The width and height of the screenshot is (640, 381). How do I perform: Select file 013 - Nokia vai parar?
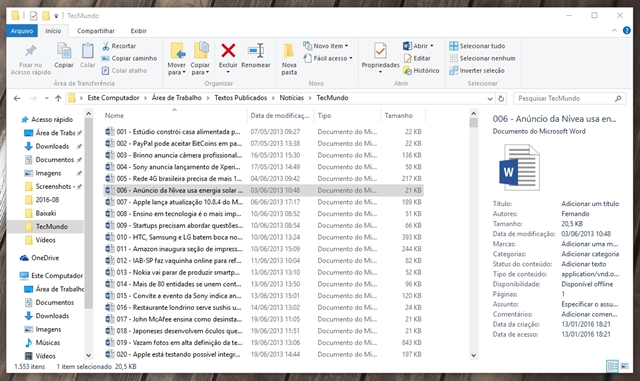pyautogui.click(x=263, y=272)
